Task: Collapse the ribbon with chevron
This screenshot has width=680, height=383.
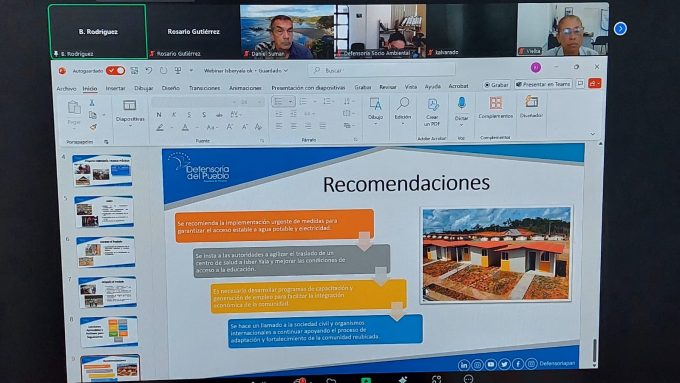Action: (592, 134)
